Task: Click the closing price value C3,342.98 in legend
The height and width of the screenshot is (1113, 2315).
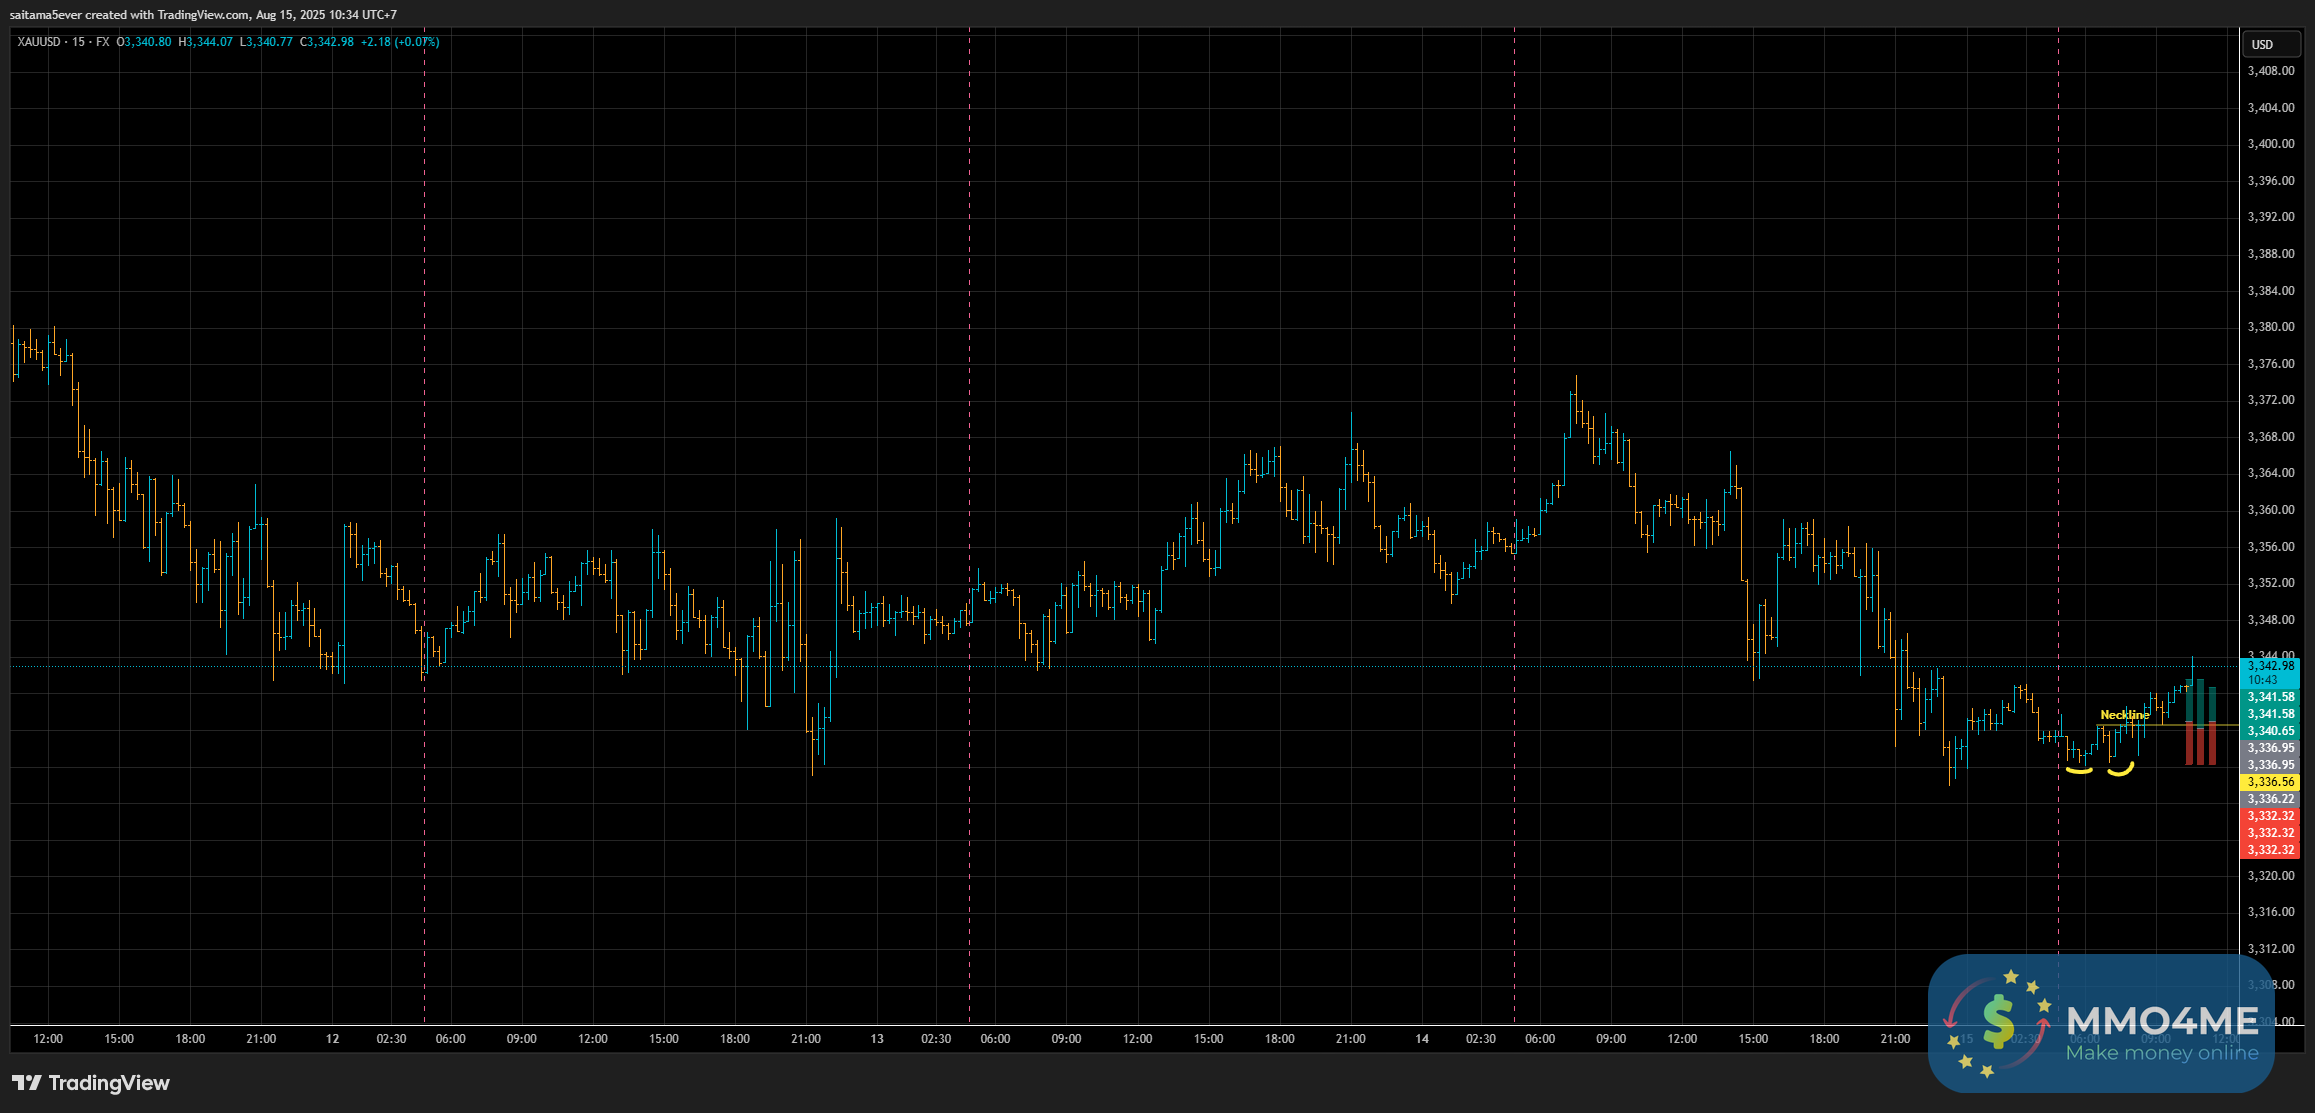Action: 327,42
